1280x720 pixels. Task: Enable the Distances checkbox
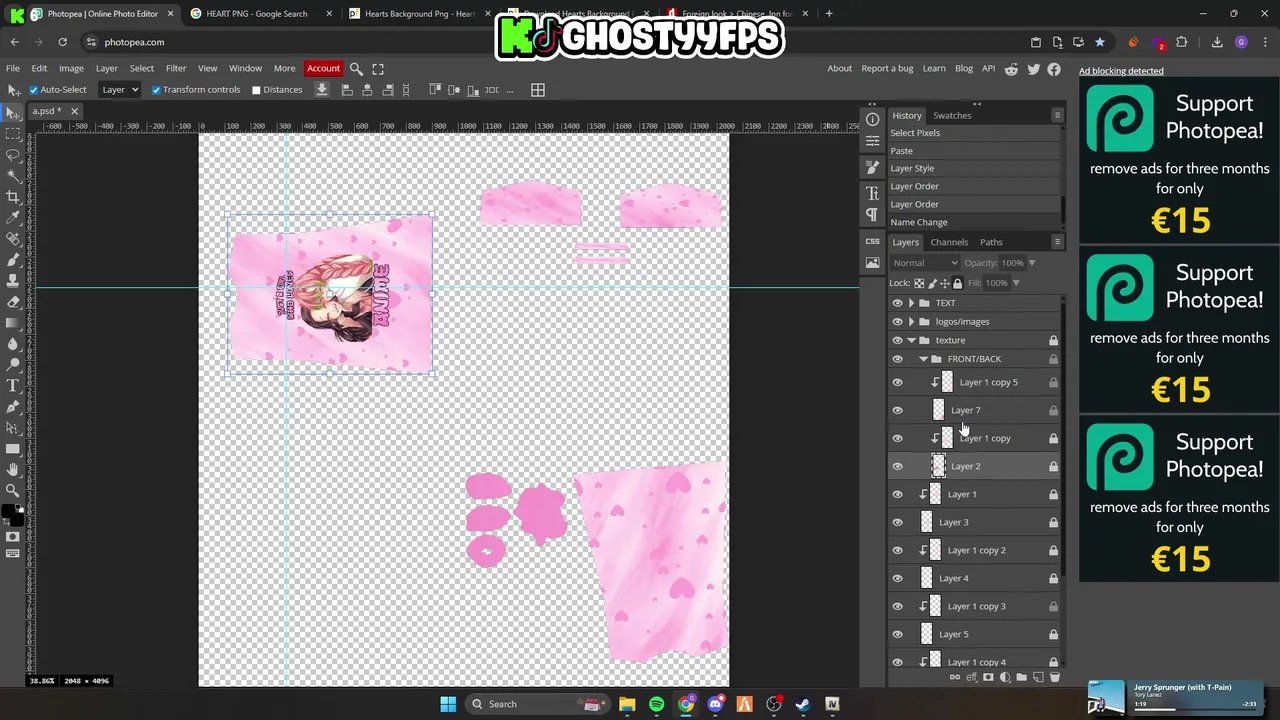256,90
